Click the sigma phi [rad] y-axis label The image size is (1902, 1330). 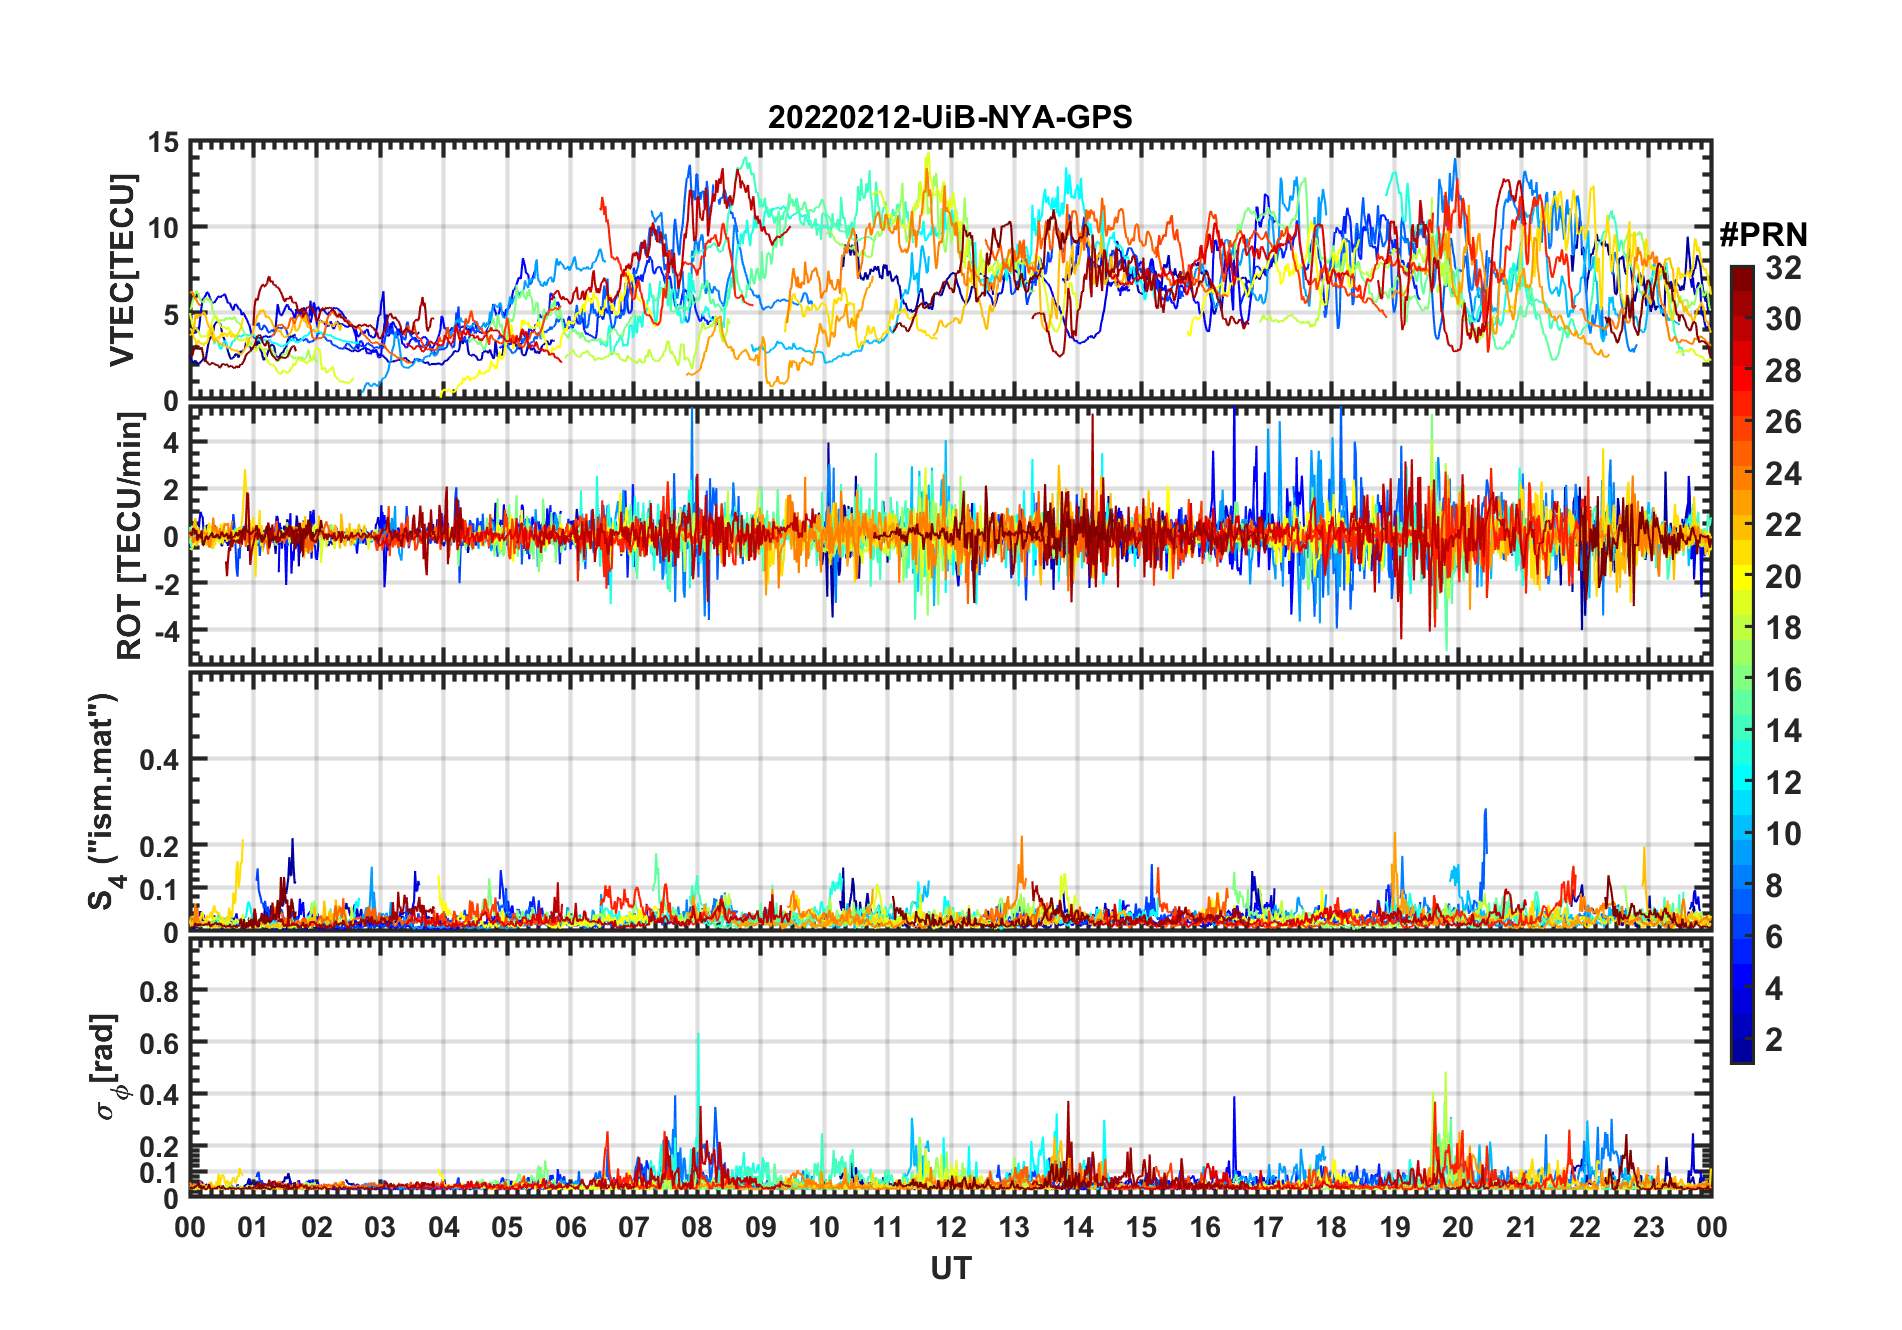tap(107, 1067)
